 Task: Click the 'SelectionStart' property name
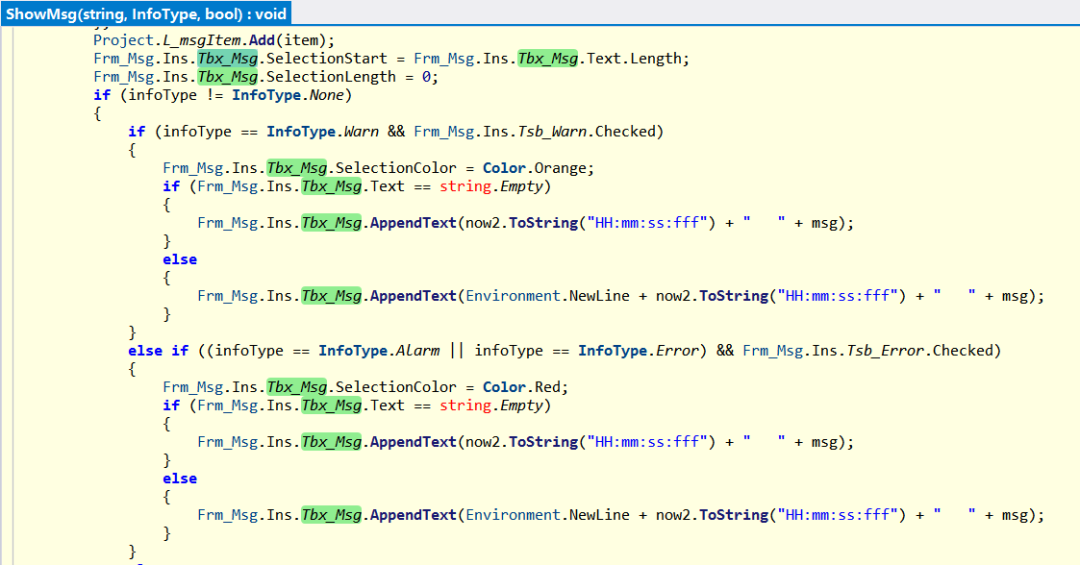[x=326, y=59]
